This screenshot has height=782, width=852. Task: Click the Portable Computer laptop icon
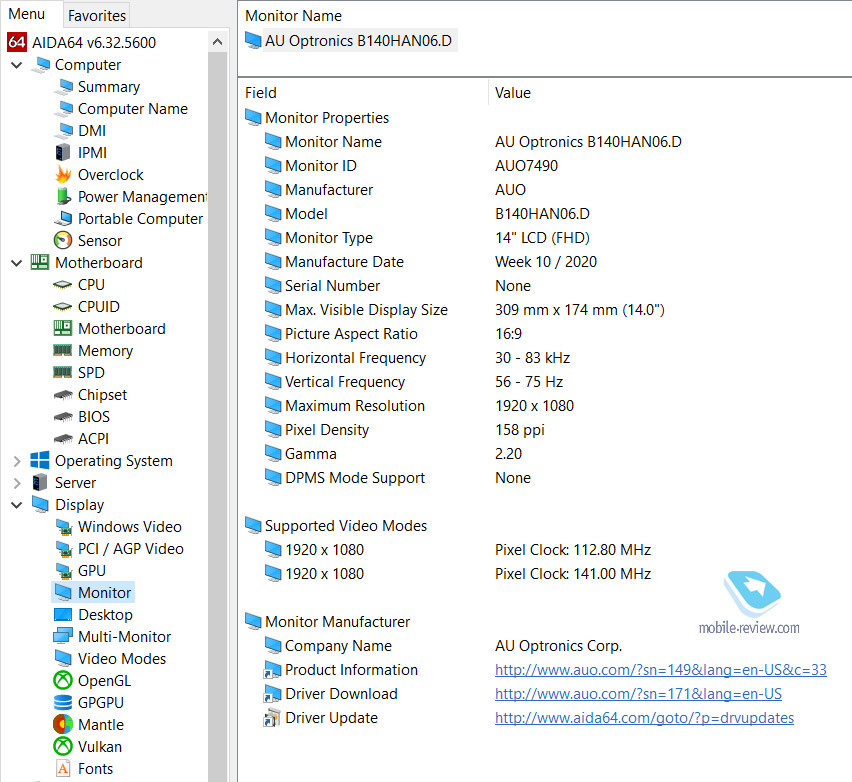pos(63,218)
